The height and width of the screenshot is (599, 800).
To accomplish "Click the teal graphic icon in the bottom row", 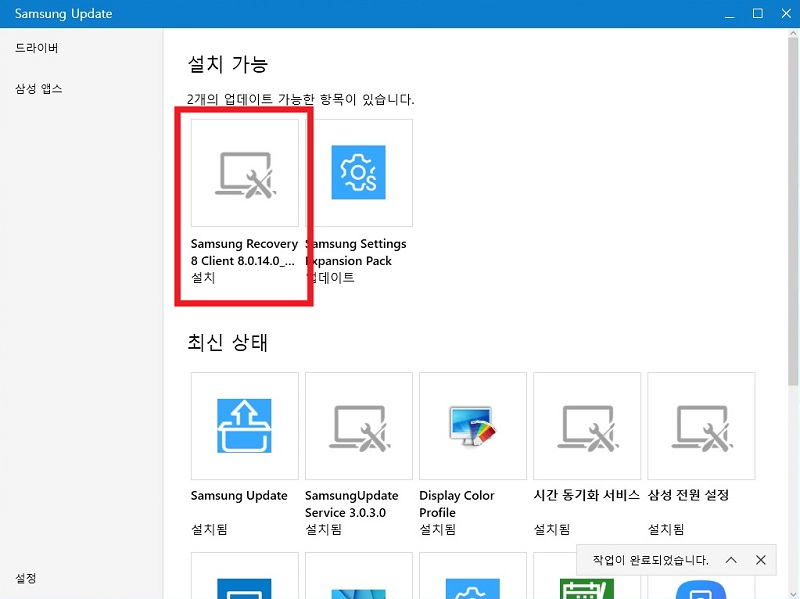I will point(359,593).
